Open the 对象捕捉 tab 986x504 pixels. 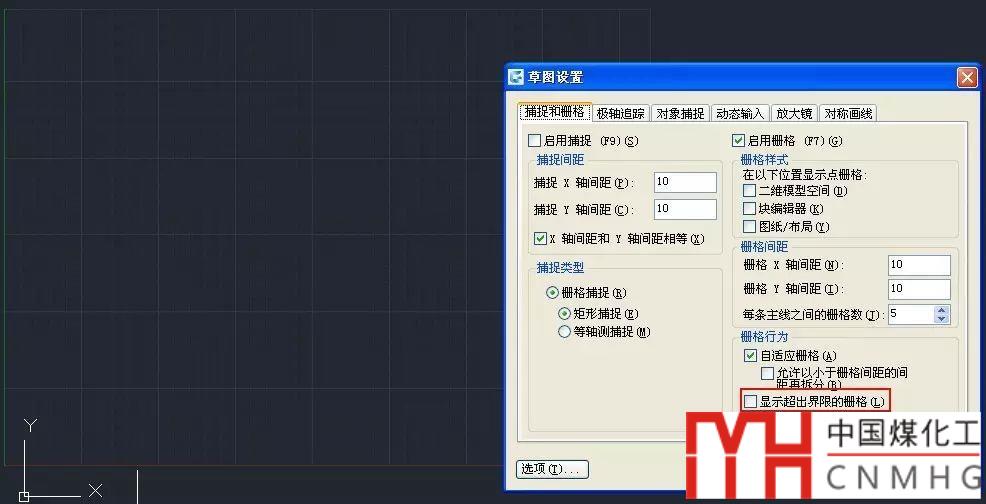click(x=680, y=114)
